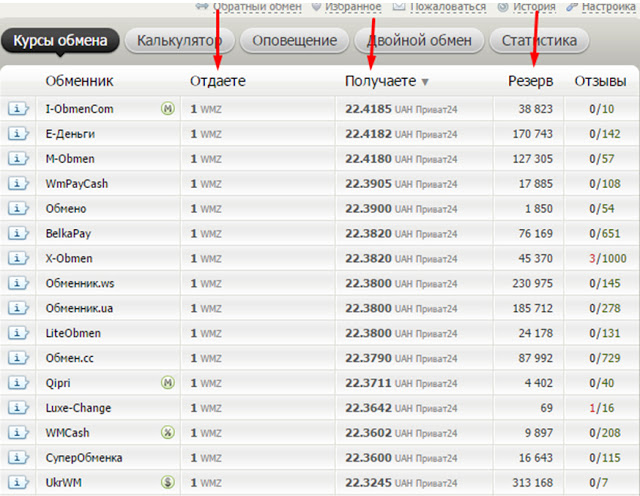Open the Обменник.ua exchanger
The width and height of the screenshot is (640, 496).
(x=79, y=308)
